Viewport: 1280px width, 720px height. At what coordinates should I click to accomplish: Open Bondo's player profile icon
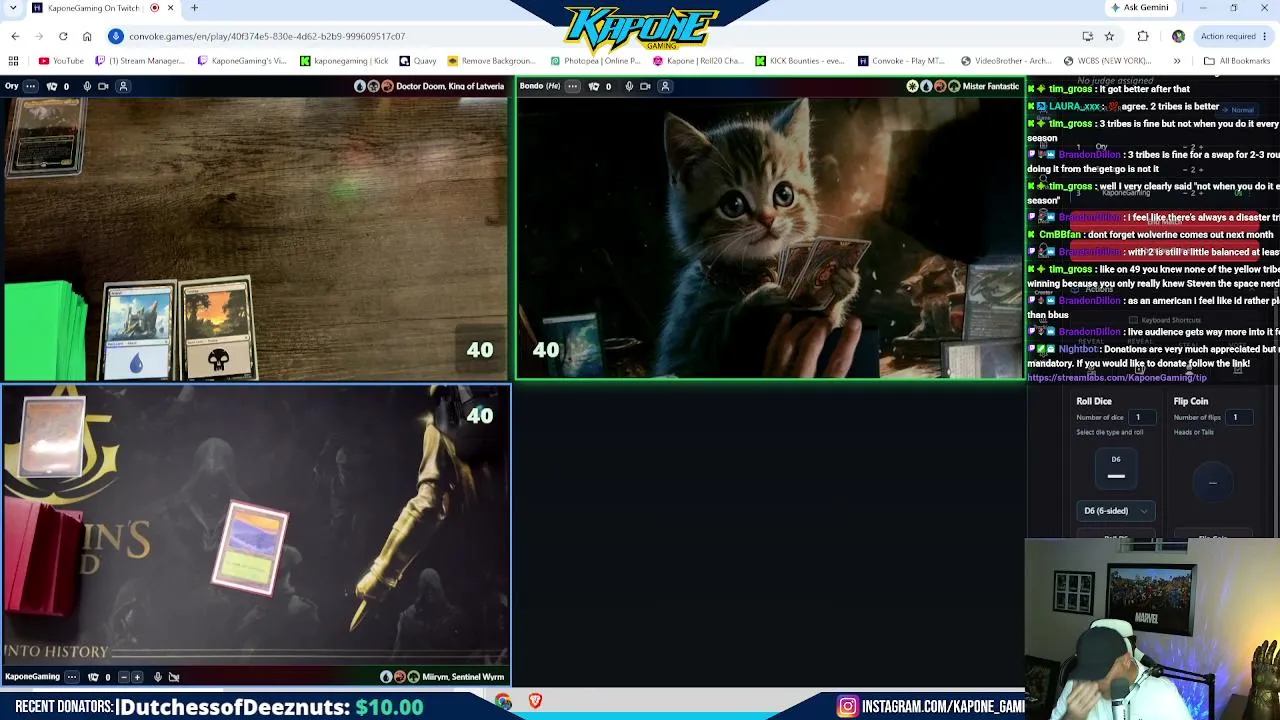[x=665, y=86]
